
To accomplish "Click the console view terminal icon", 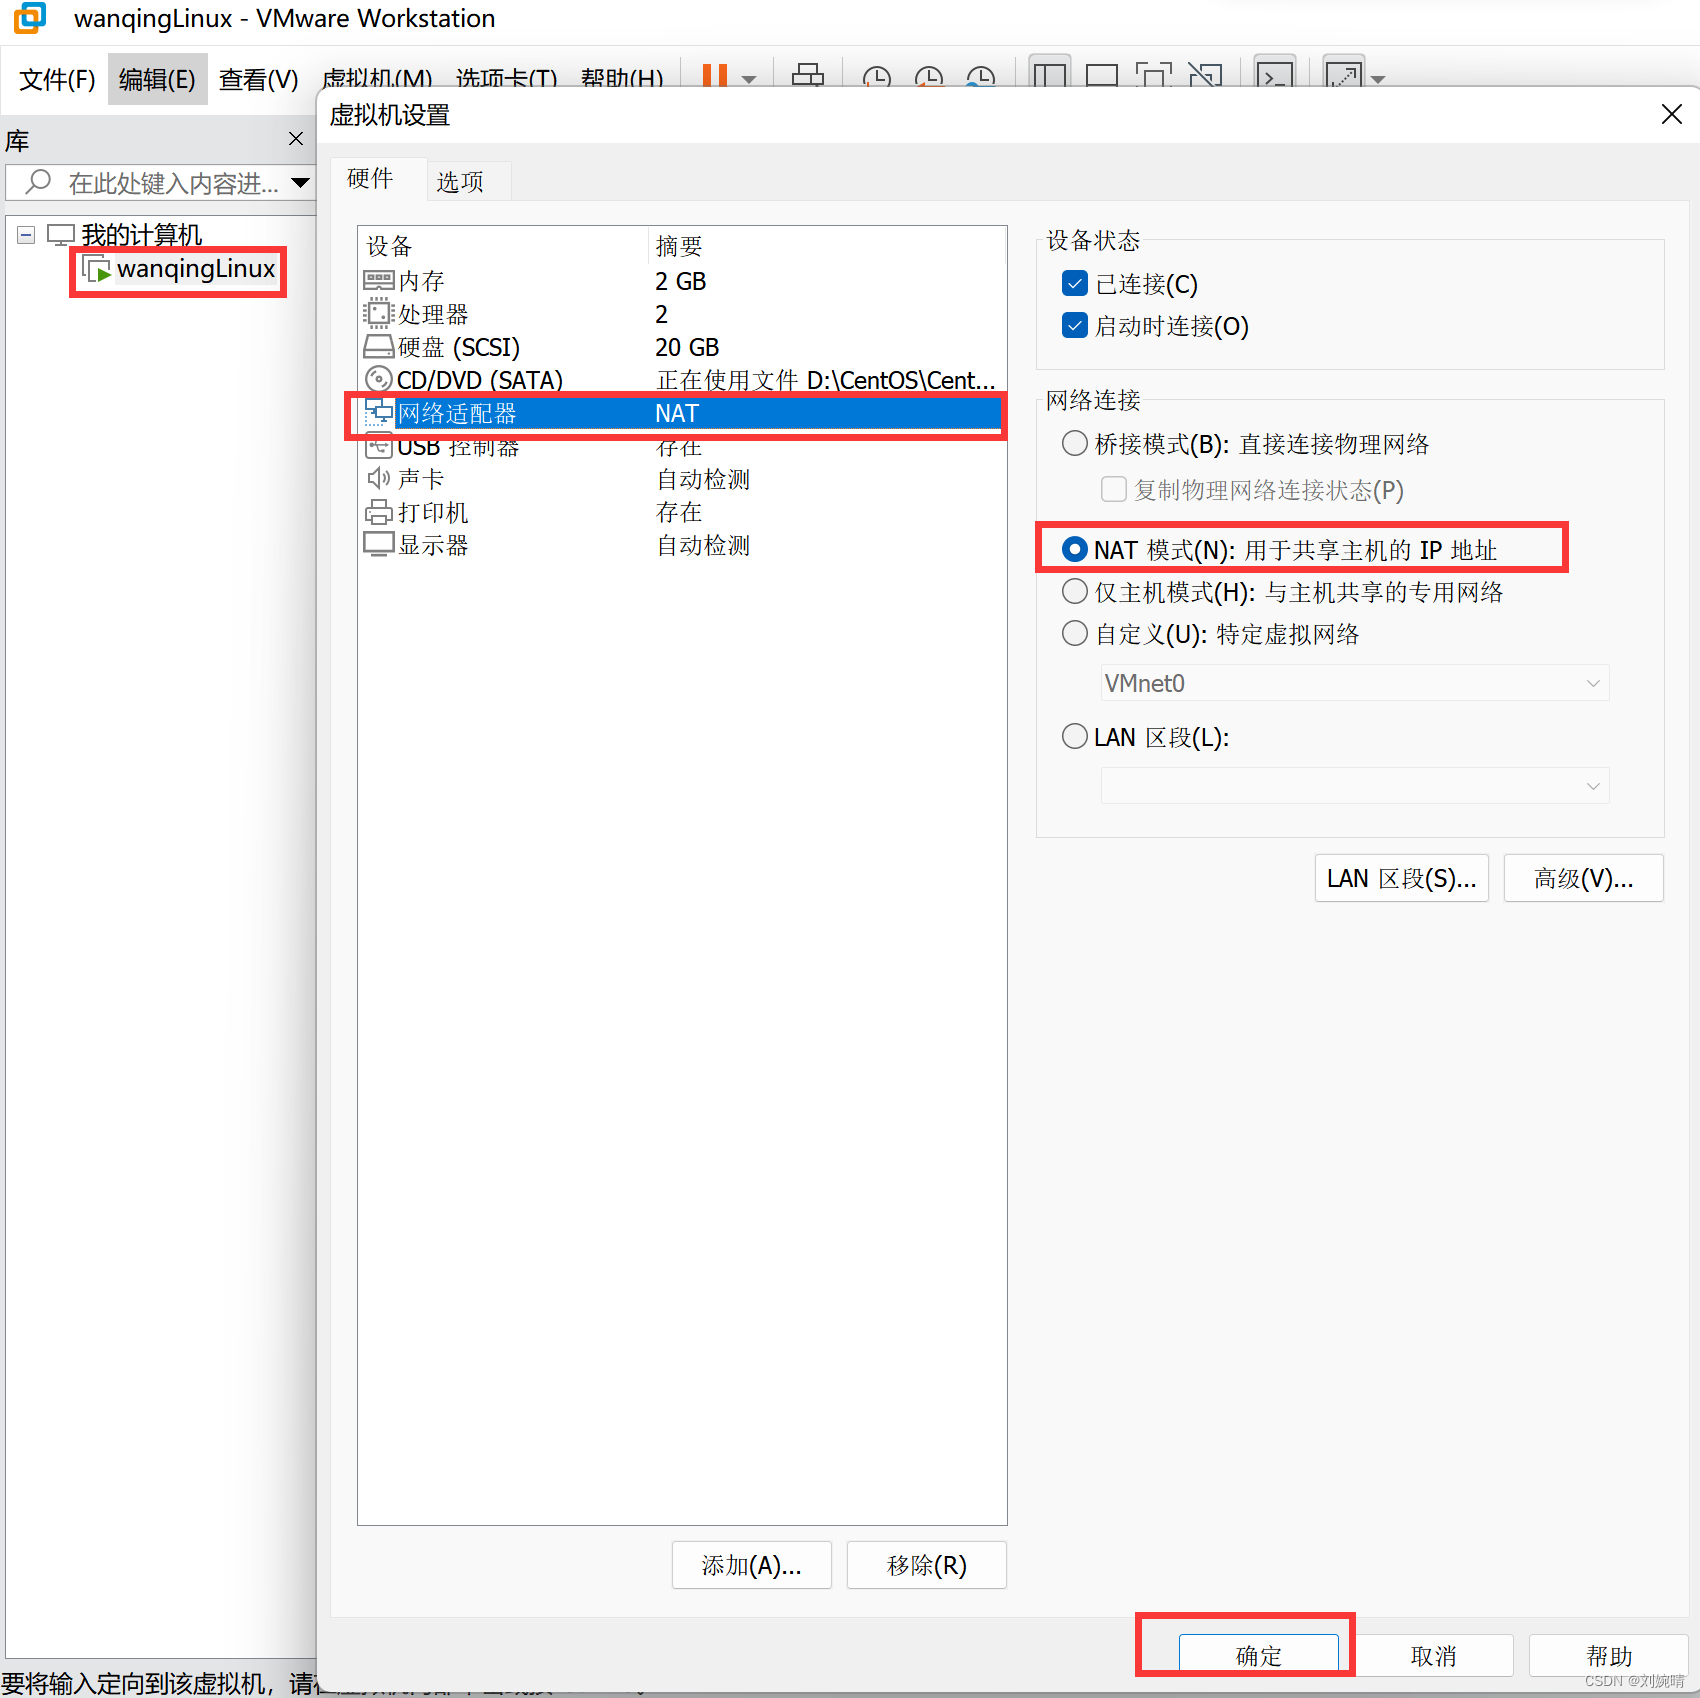I will coord(1275,75).
